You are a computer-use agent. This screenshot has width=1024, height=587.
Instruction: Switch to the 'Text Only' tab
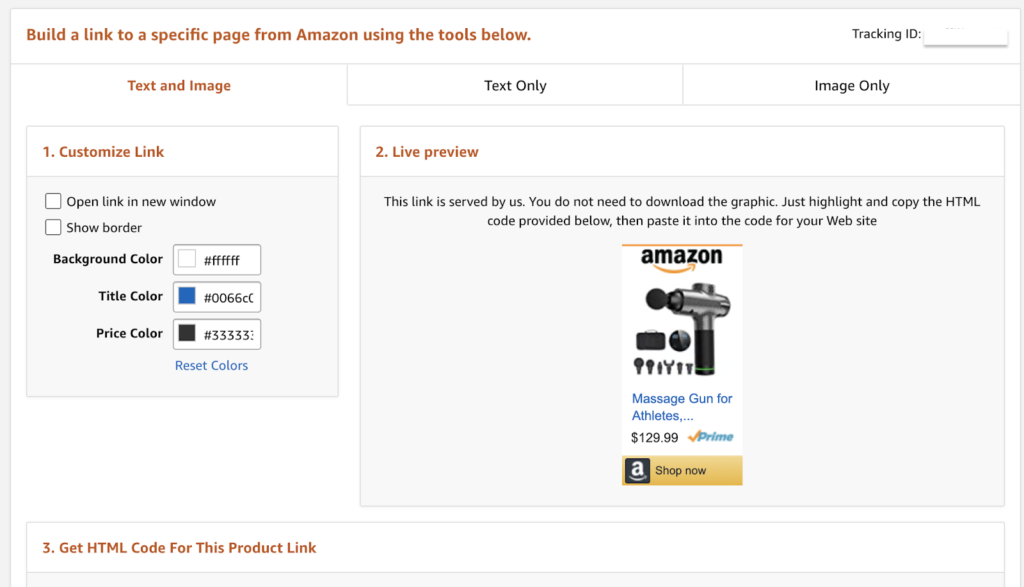515,86
